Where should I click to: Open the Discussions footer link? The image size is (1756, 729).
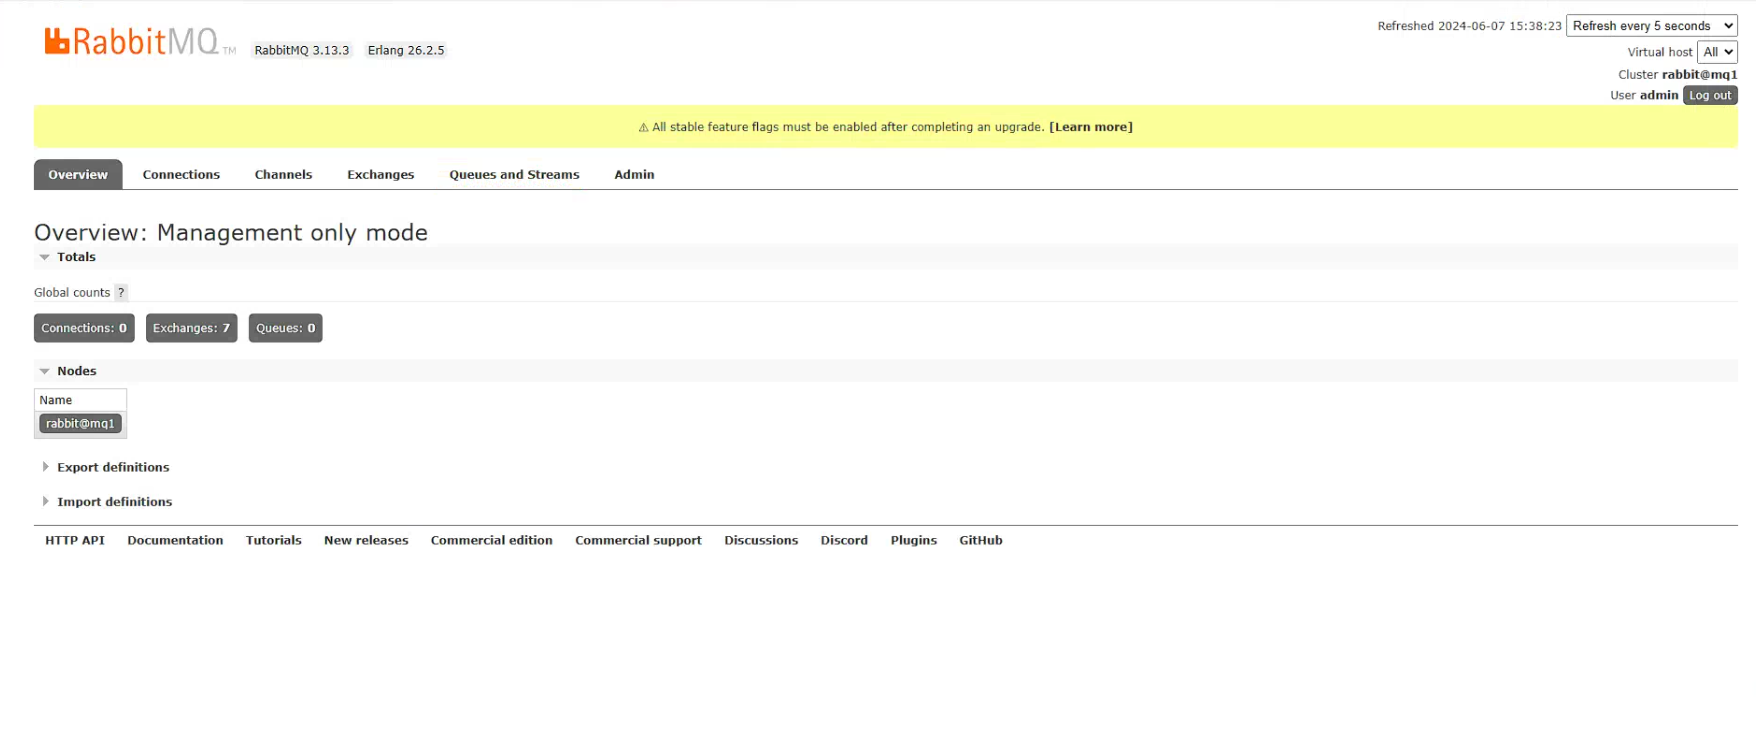point(761,540)
